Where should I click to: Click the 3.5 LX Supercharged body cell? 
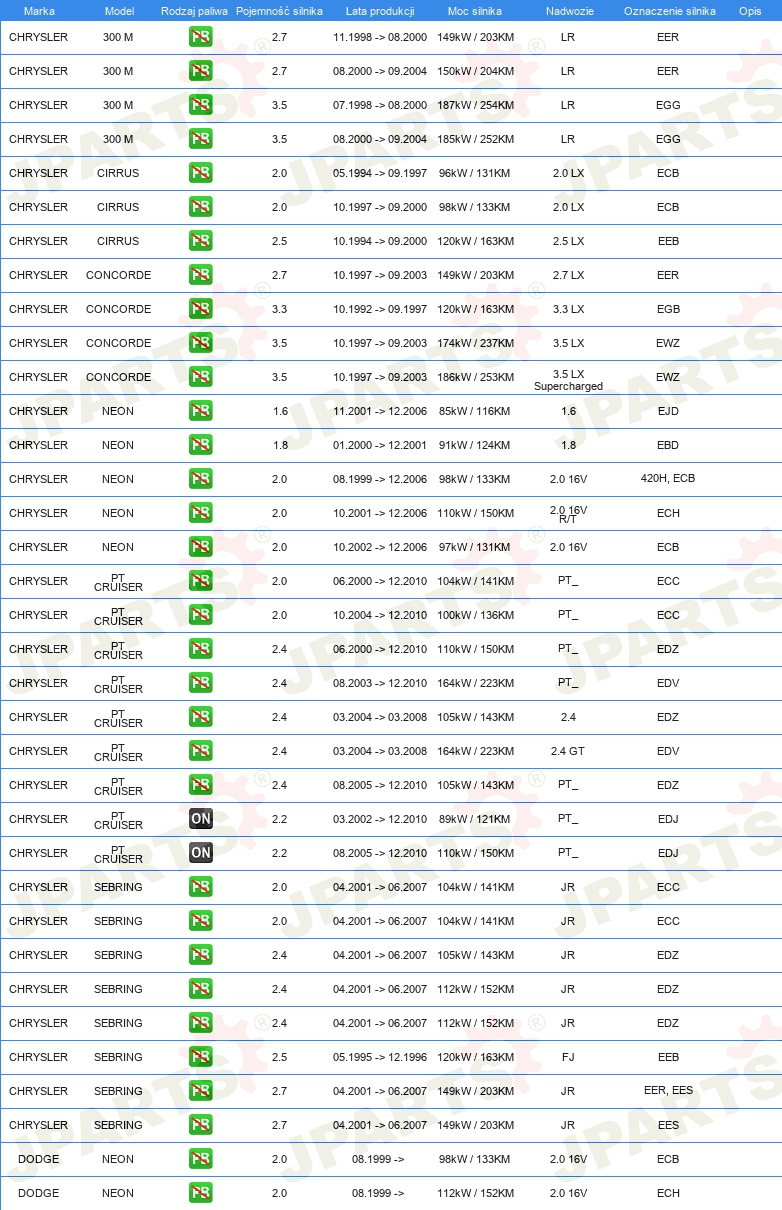(x=568, y=379)
